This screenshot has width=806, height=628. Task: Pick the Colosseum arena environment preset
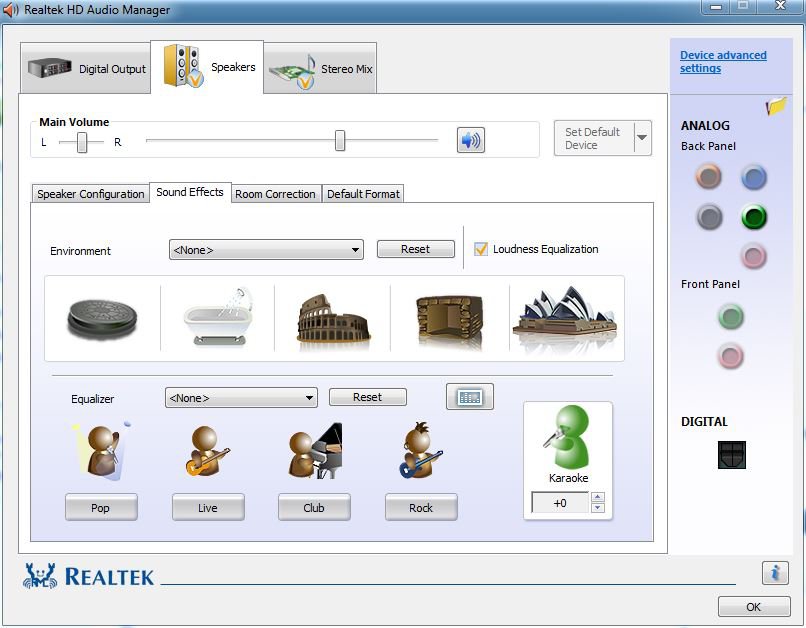333,318
